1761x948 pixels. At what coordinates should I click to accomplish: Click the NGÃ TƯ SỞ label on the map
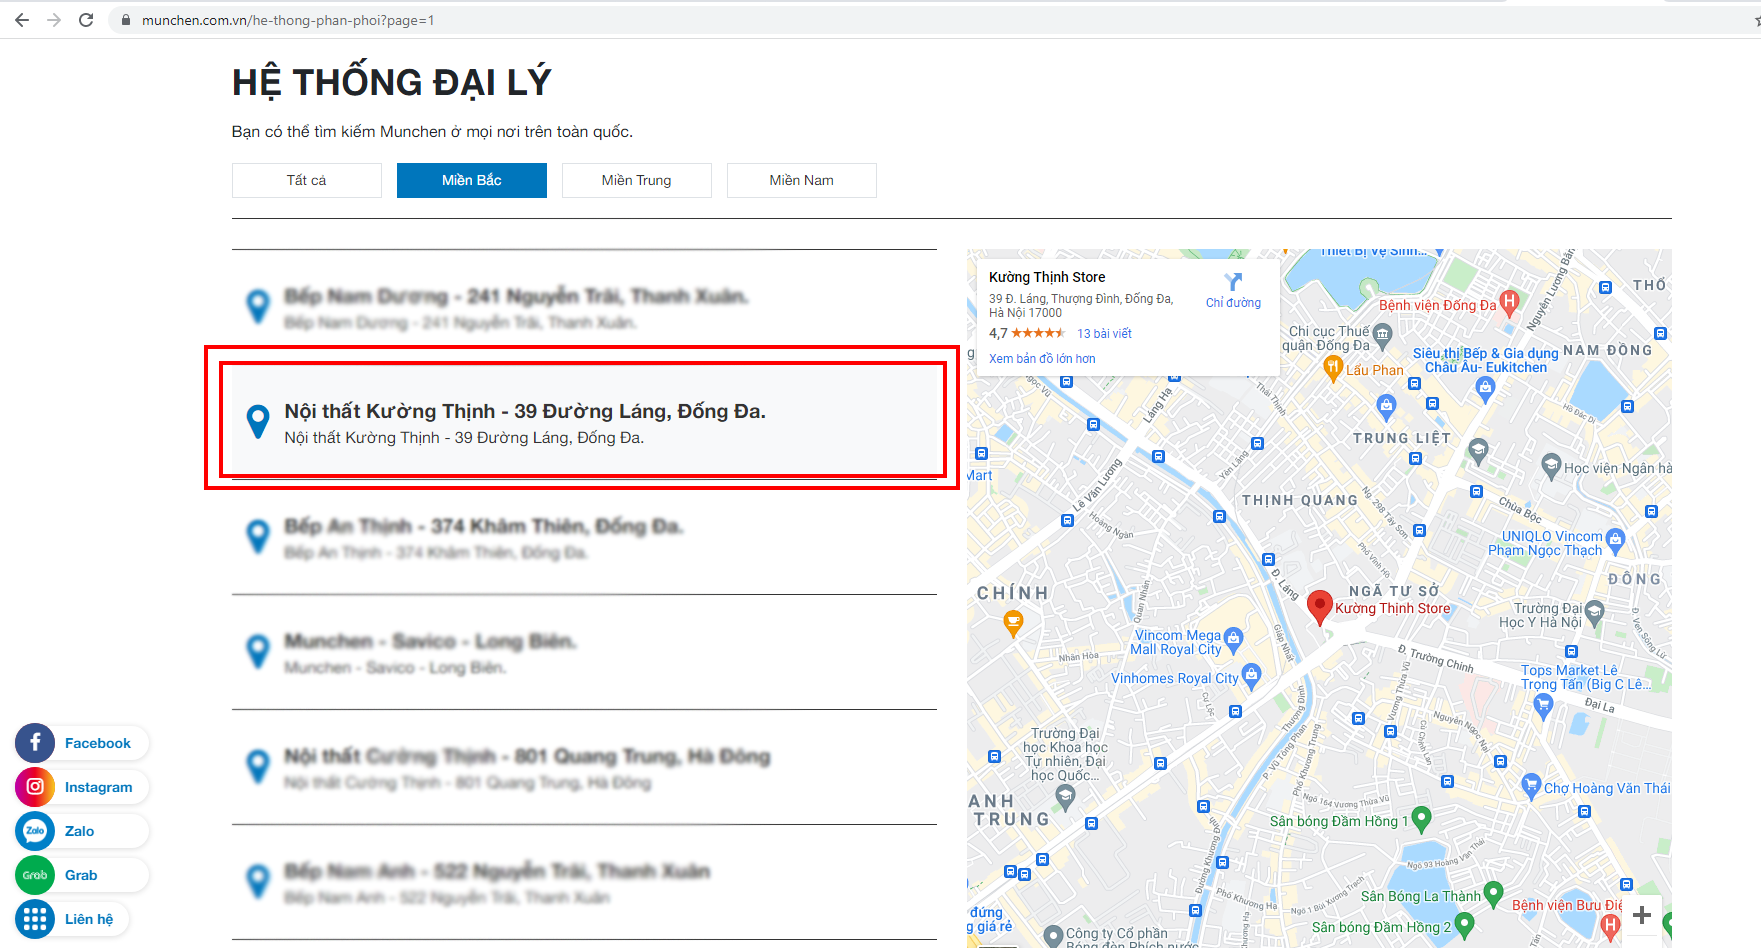tap(1394, 591)
